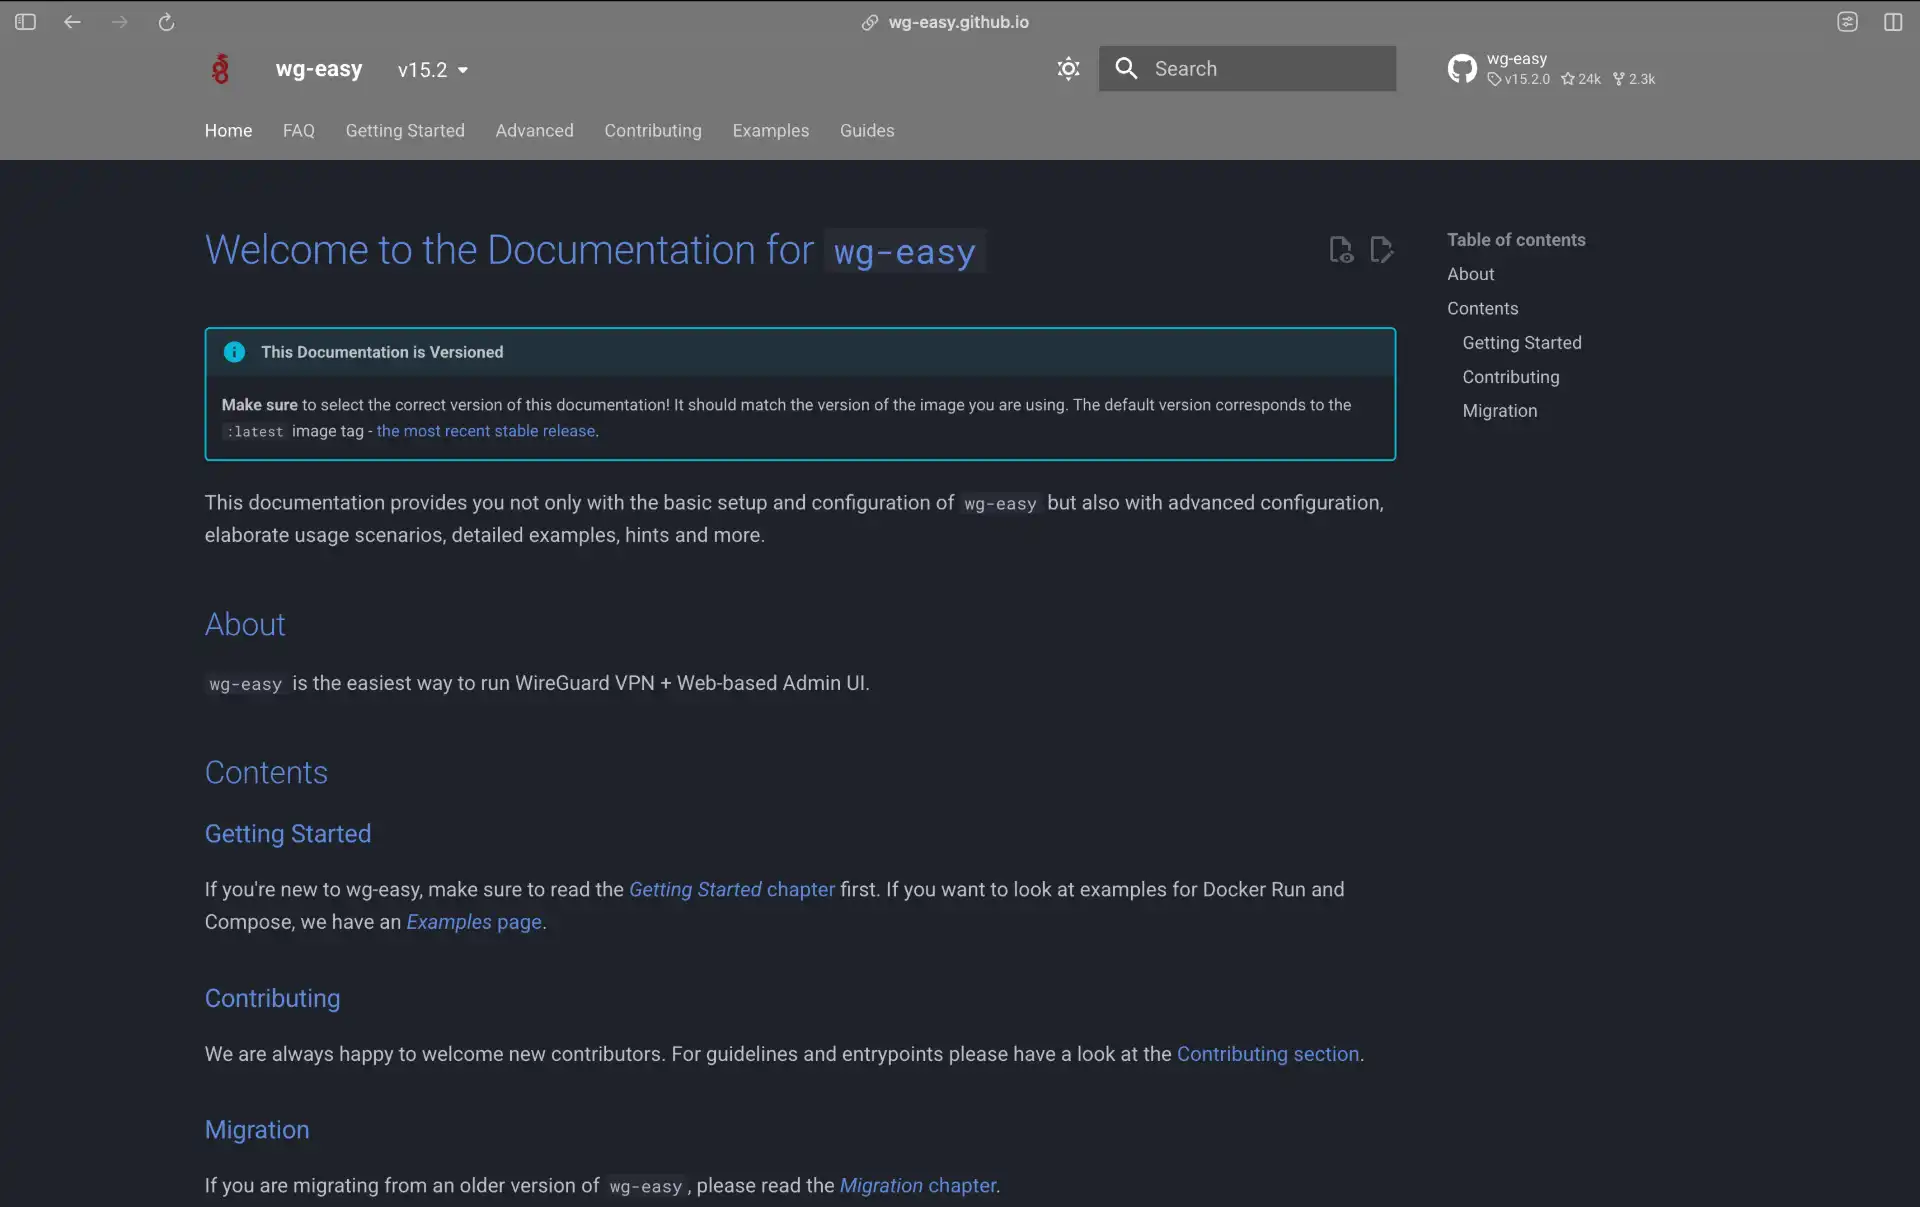Image resolution: width=1920 pixels, height=1207 pixels.
Task: Jump to Migration in table of contents
Action: (1499, 411)
